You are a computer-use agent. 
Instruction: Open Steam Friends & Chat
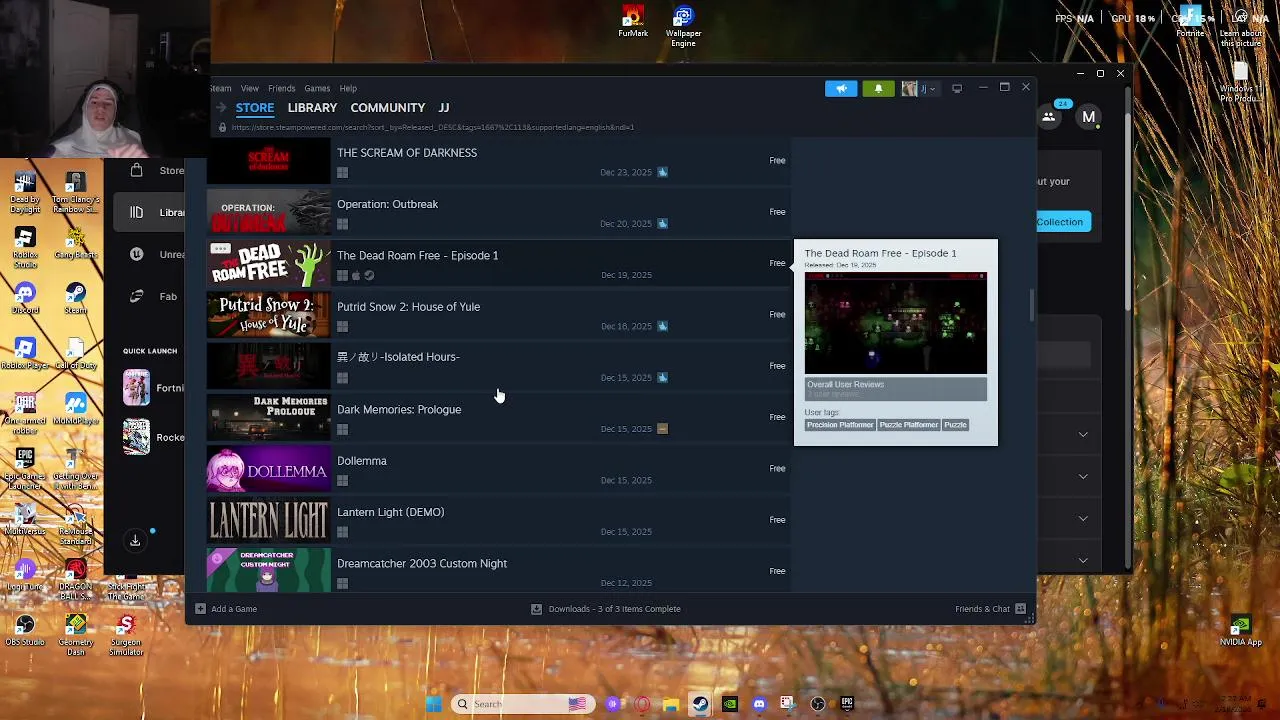(990, 609)
